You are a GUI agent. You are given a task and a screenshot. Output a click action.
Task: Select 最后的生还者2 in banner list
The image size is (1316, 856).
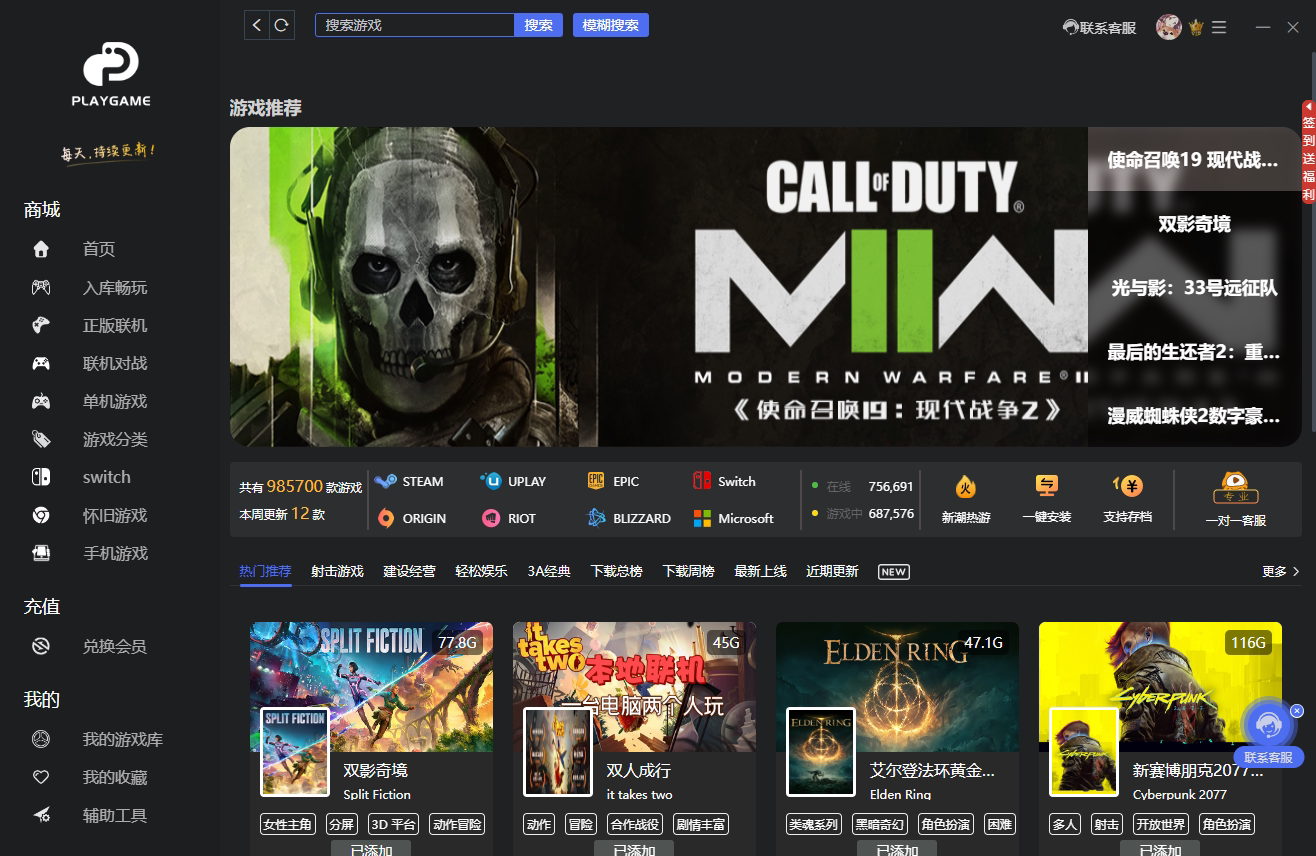1194,352
